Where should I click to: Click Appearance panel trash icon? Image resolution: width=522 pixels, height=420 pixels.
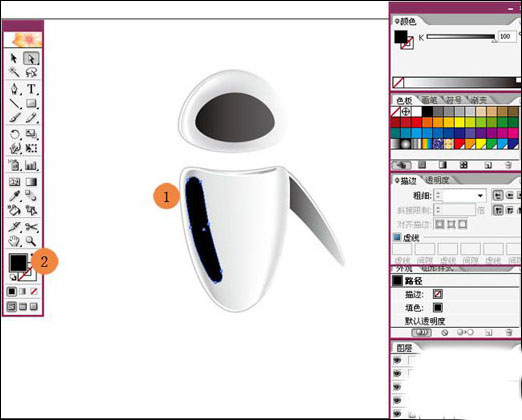click(509, 332)
